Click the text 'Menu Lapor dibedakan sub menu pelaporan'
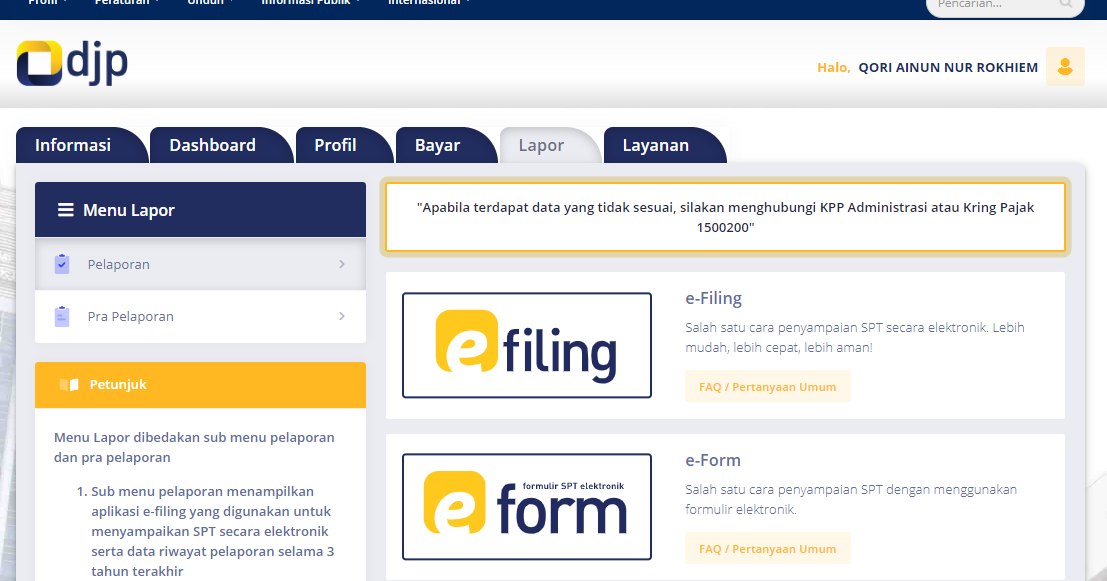Screen dimensions: 1107x581 point(194,438)
